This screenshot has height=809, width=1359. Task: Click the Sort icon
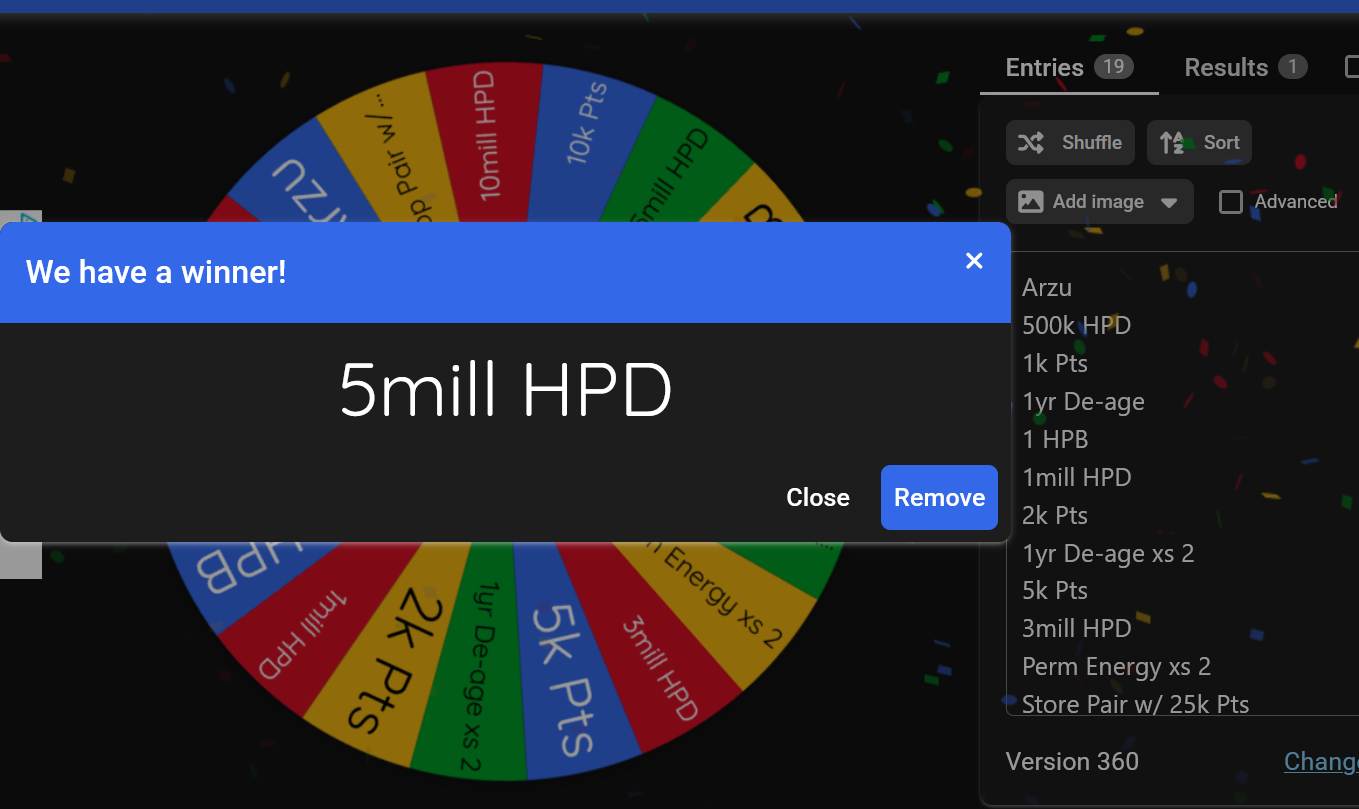pyautogui.click(x=1172, y=143)
